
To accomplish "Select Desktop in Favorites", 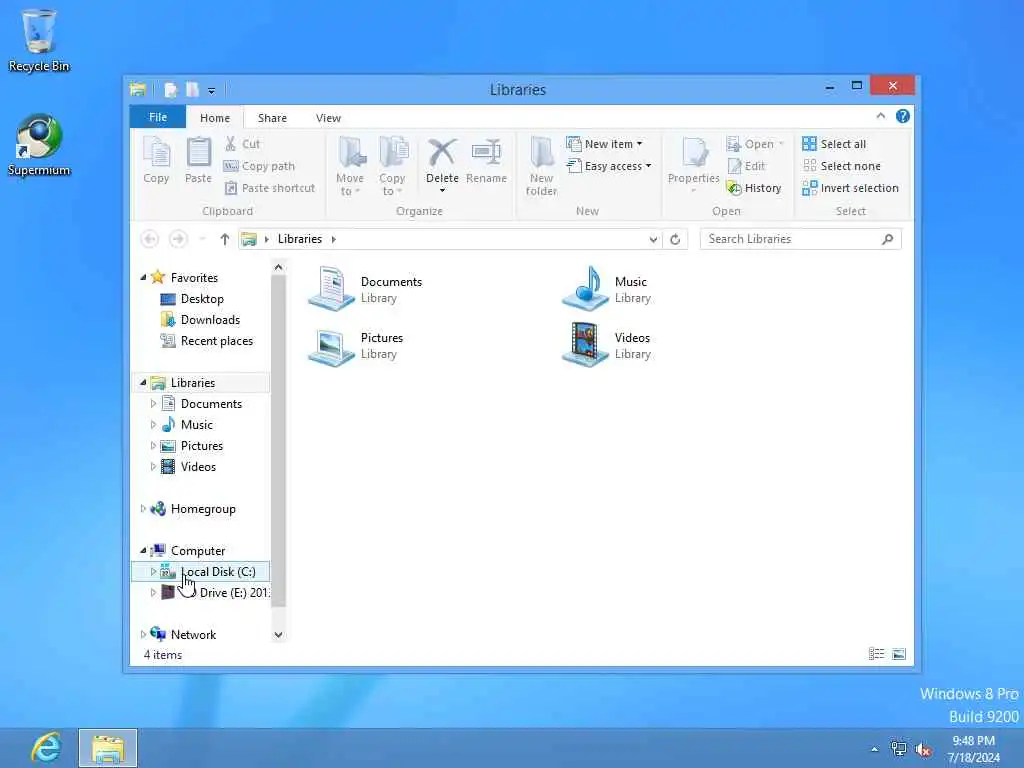I will pyautogui.click(x=202, y=298).
